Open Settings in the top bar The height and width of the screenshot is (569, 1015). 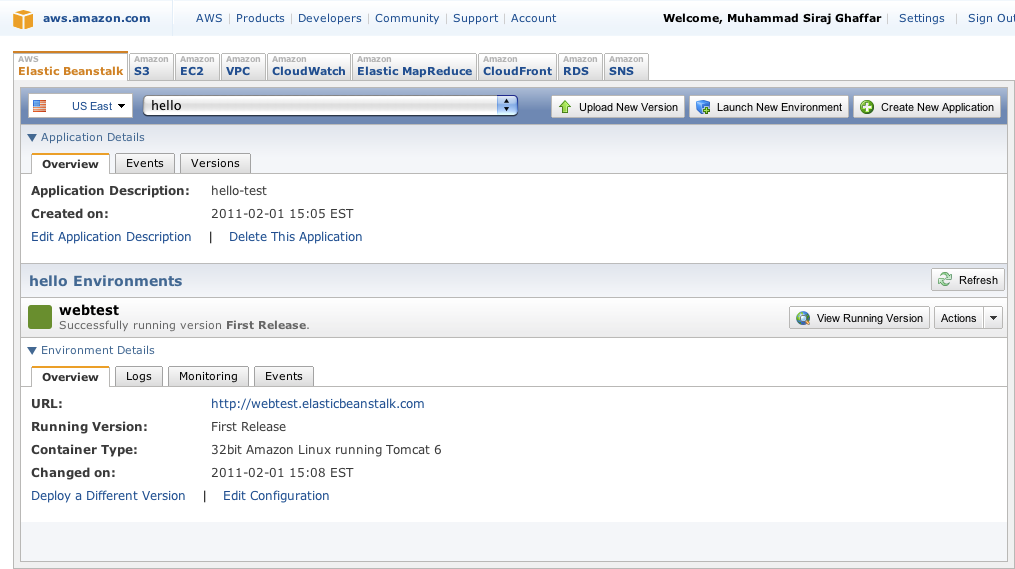(x=921, y=18)
